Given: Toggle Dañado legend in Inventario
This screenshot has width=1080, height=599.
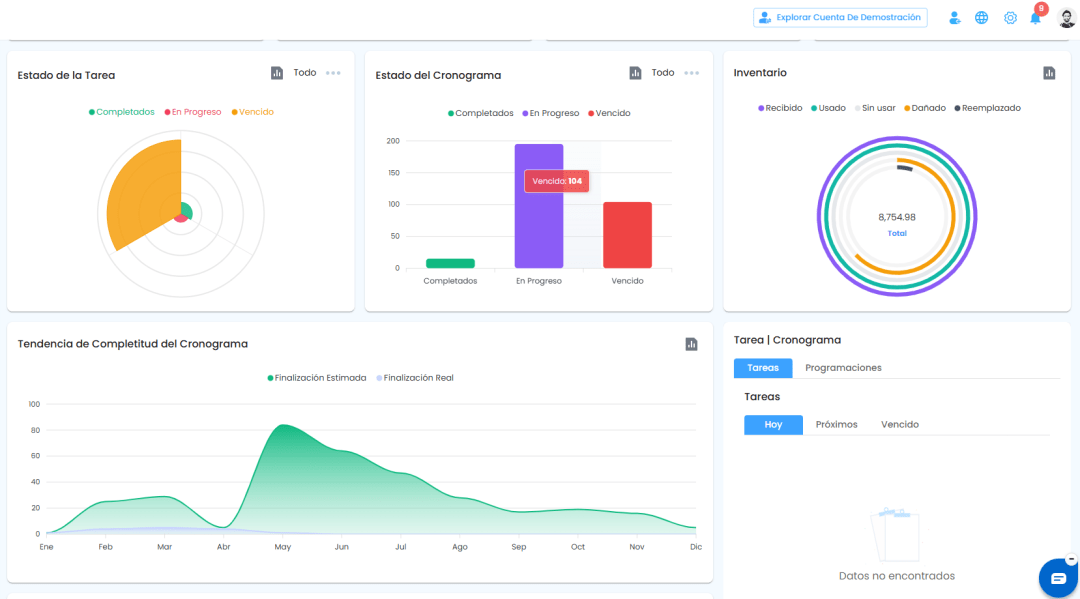Looking at the screenshot, I should pos(924,108).
